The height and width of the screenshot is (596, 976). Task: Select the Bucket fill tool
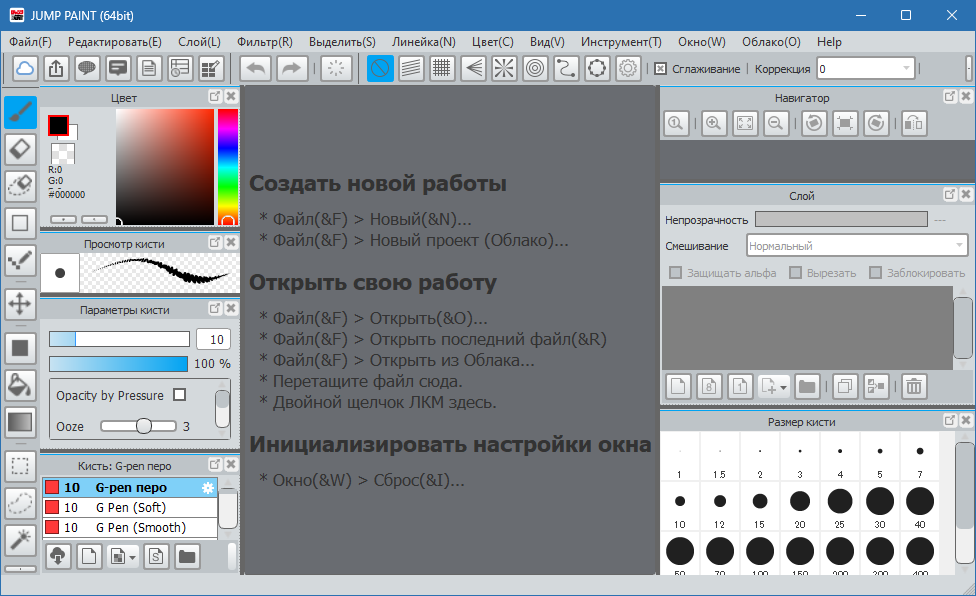[x=21, y=385]
